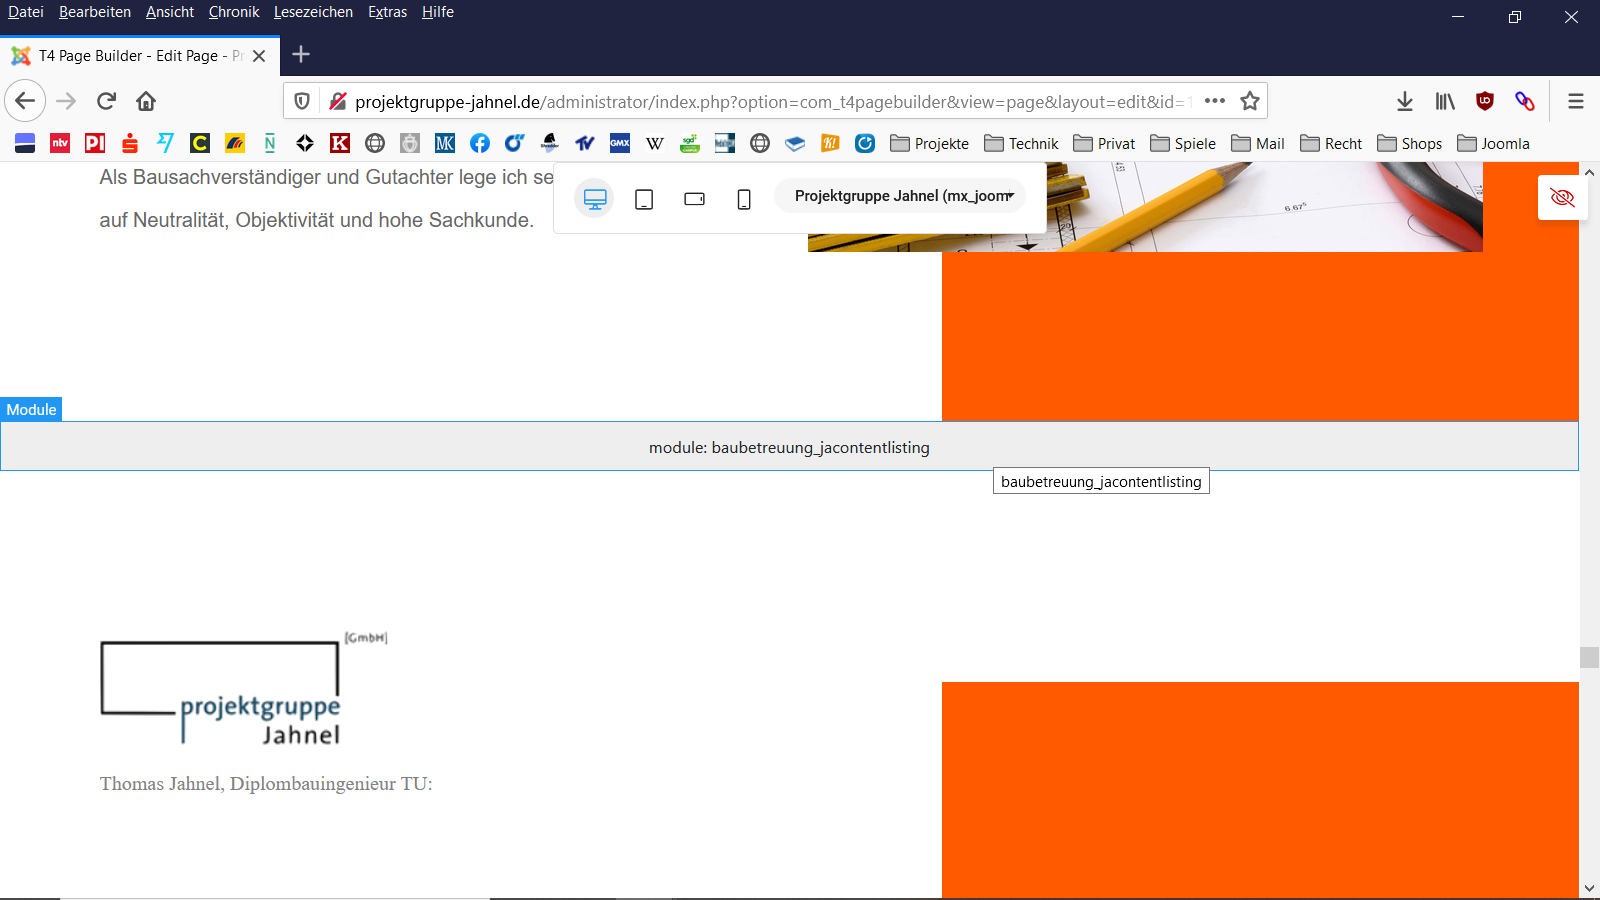Open the red K bookmark
Image resolution: width=1600 pixels, height=900 pixels.
click(x=340, y=143)
